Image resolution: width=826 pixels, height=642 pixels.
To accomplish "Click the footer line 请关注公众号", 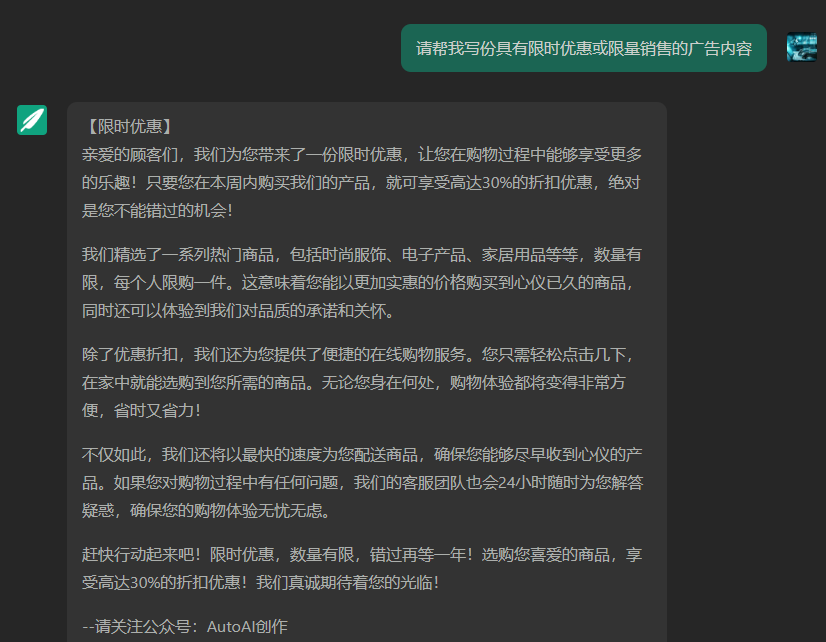I will pos(184,627).
